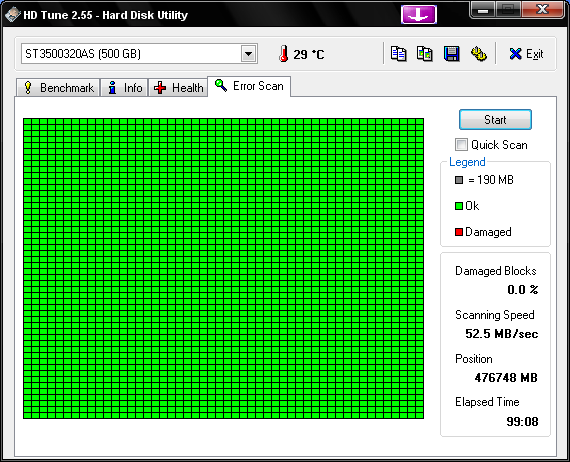Click the copy text to clipboard icon

tap(398, 54)
